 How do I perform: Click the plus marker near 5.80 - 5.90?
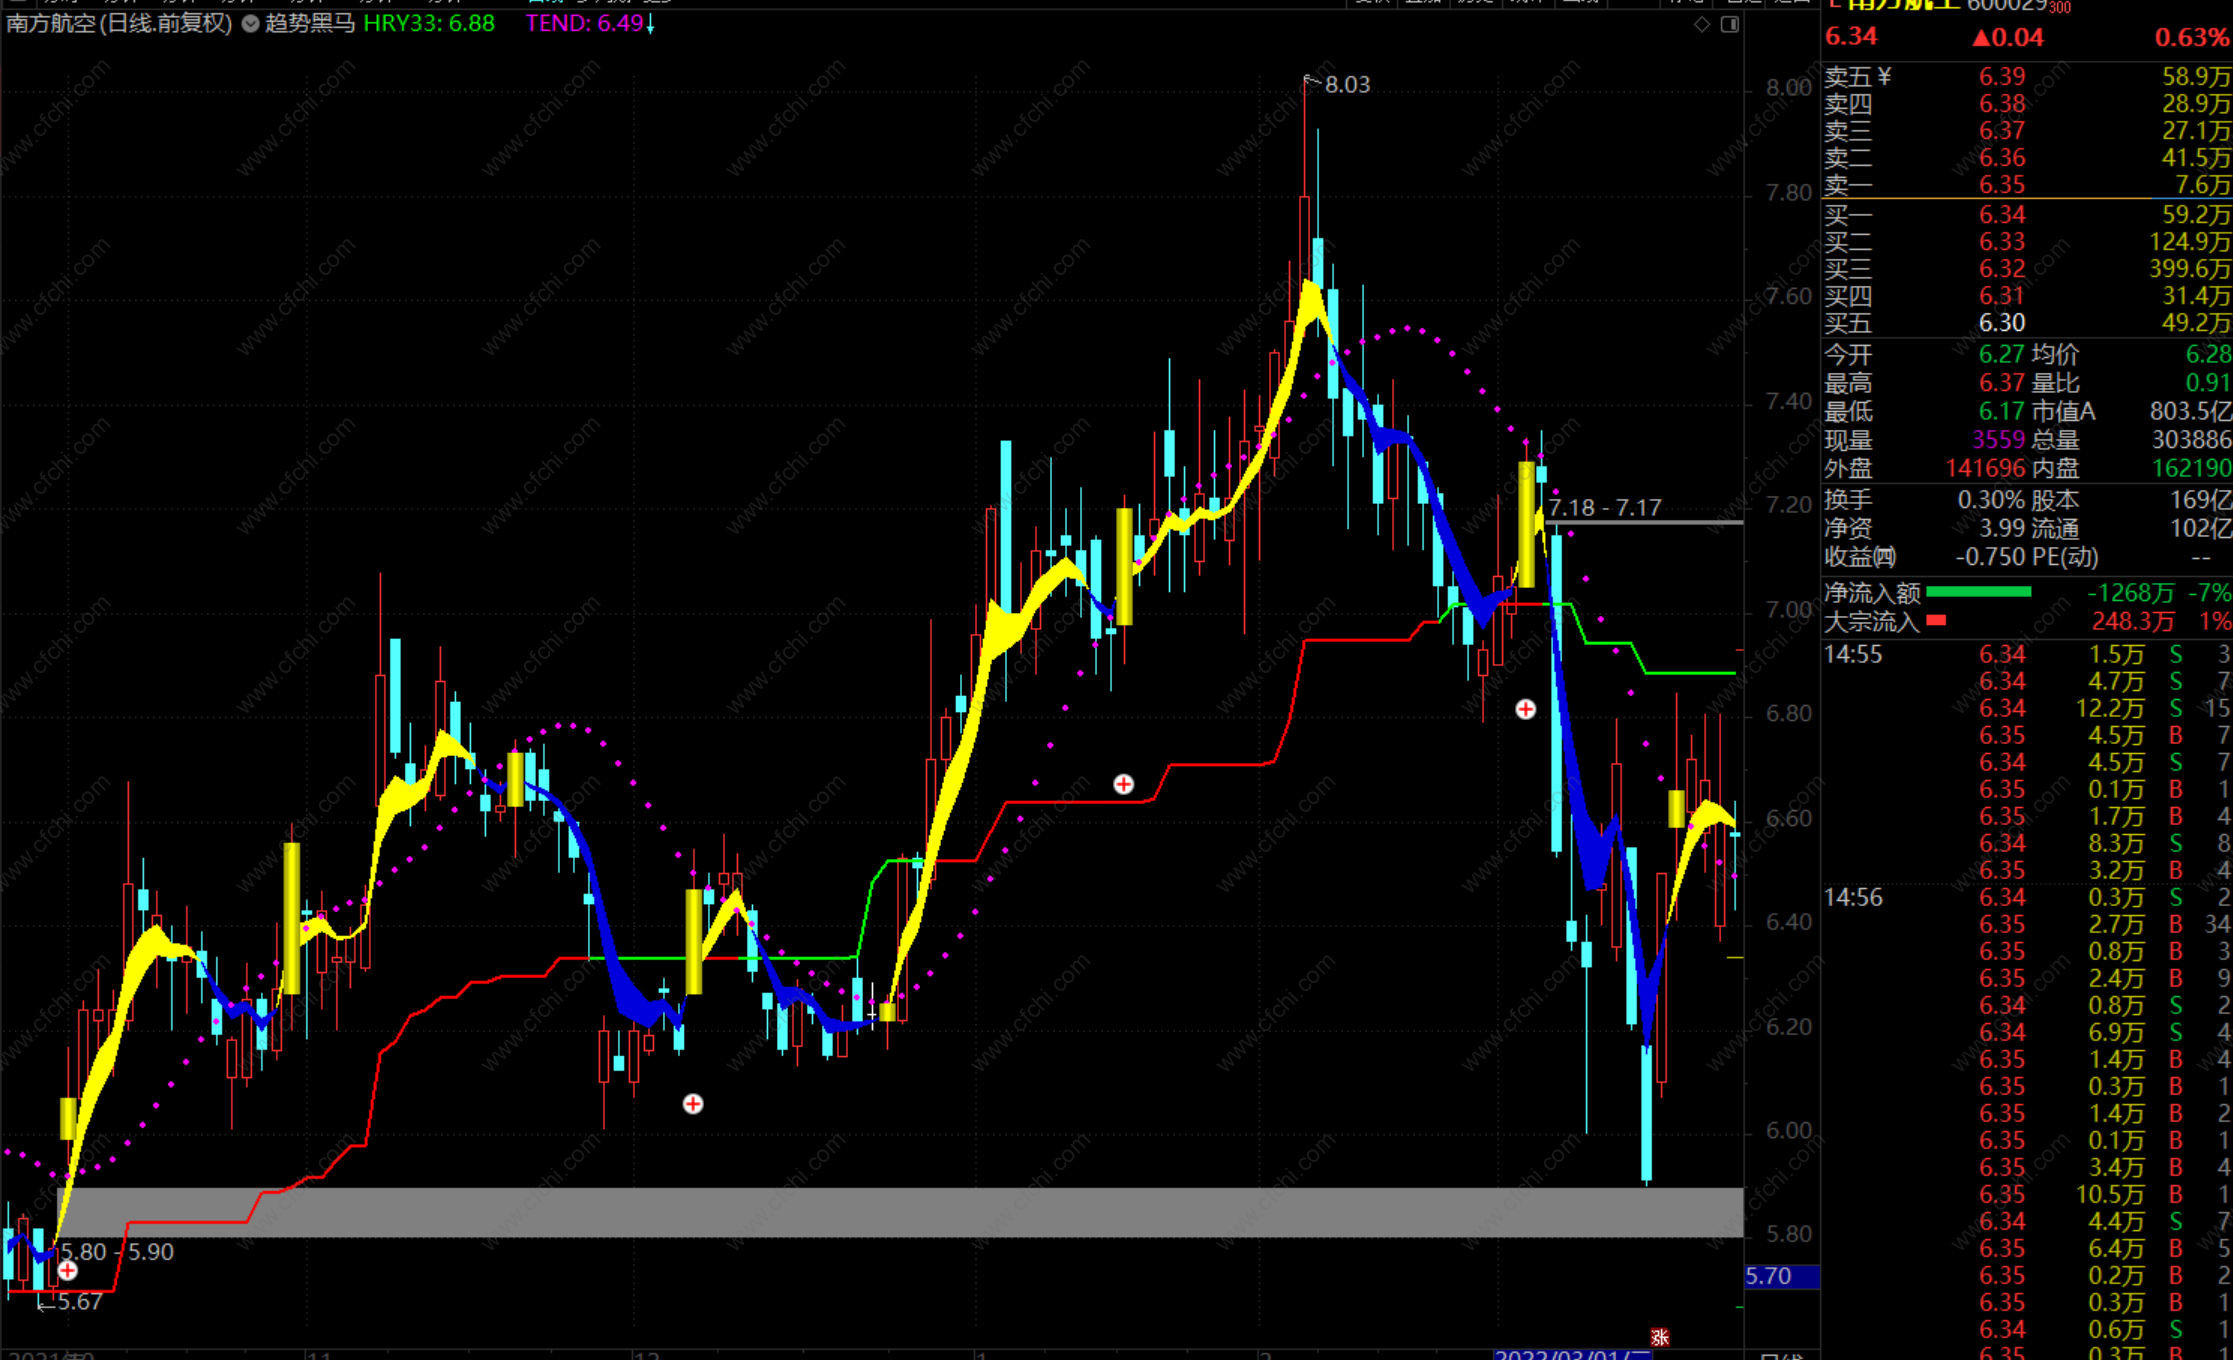67,1270
